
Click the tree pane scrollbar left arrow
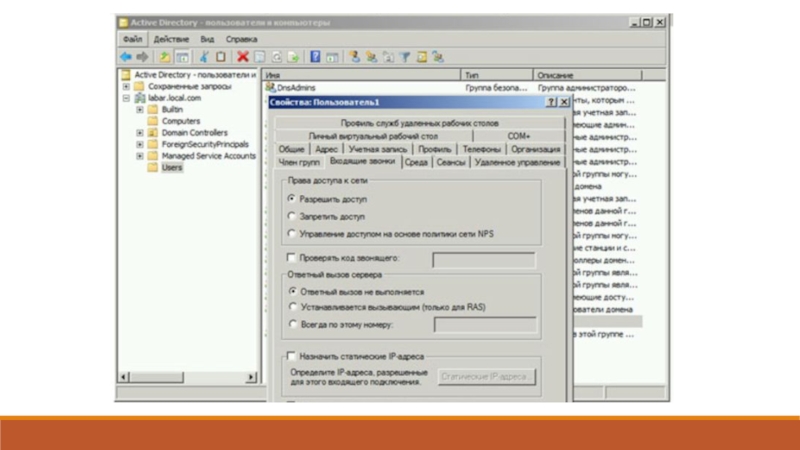pyautogui.click(x=123, y=377)
